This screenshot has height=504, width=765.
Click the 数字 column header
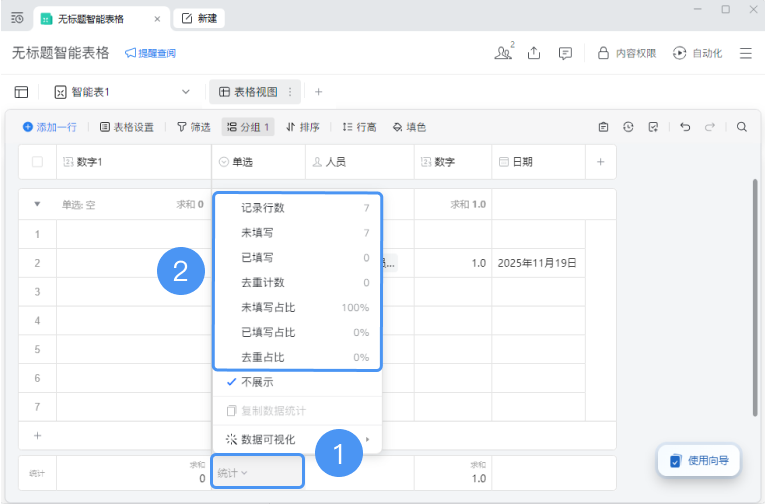453,162
